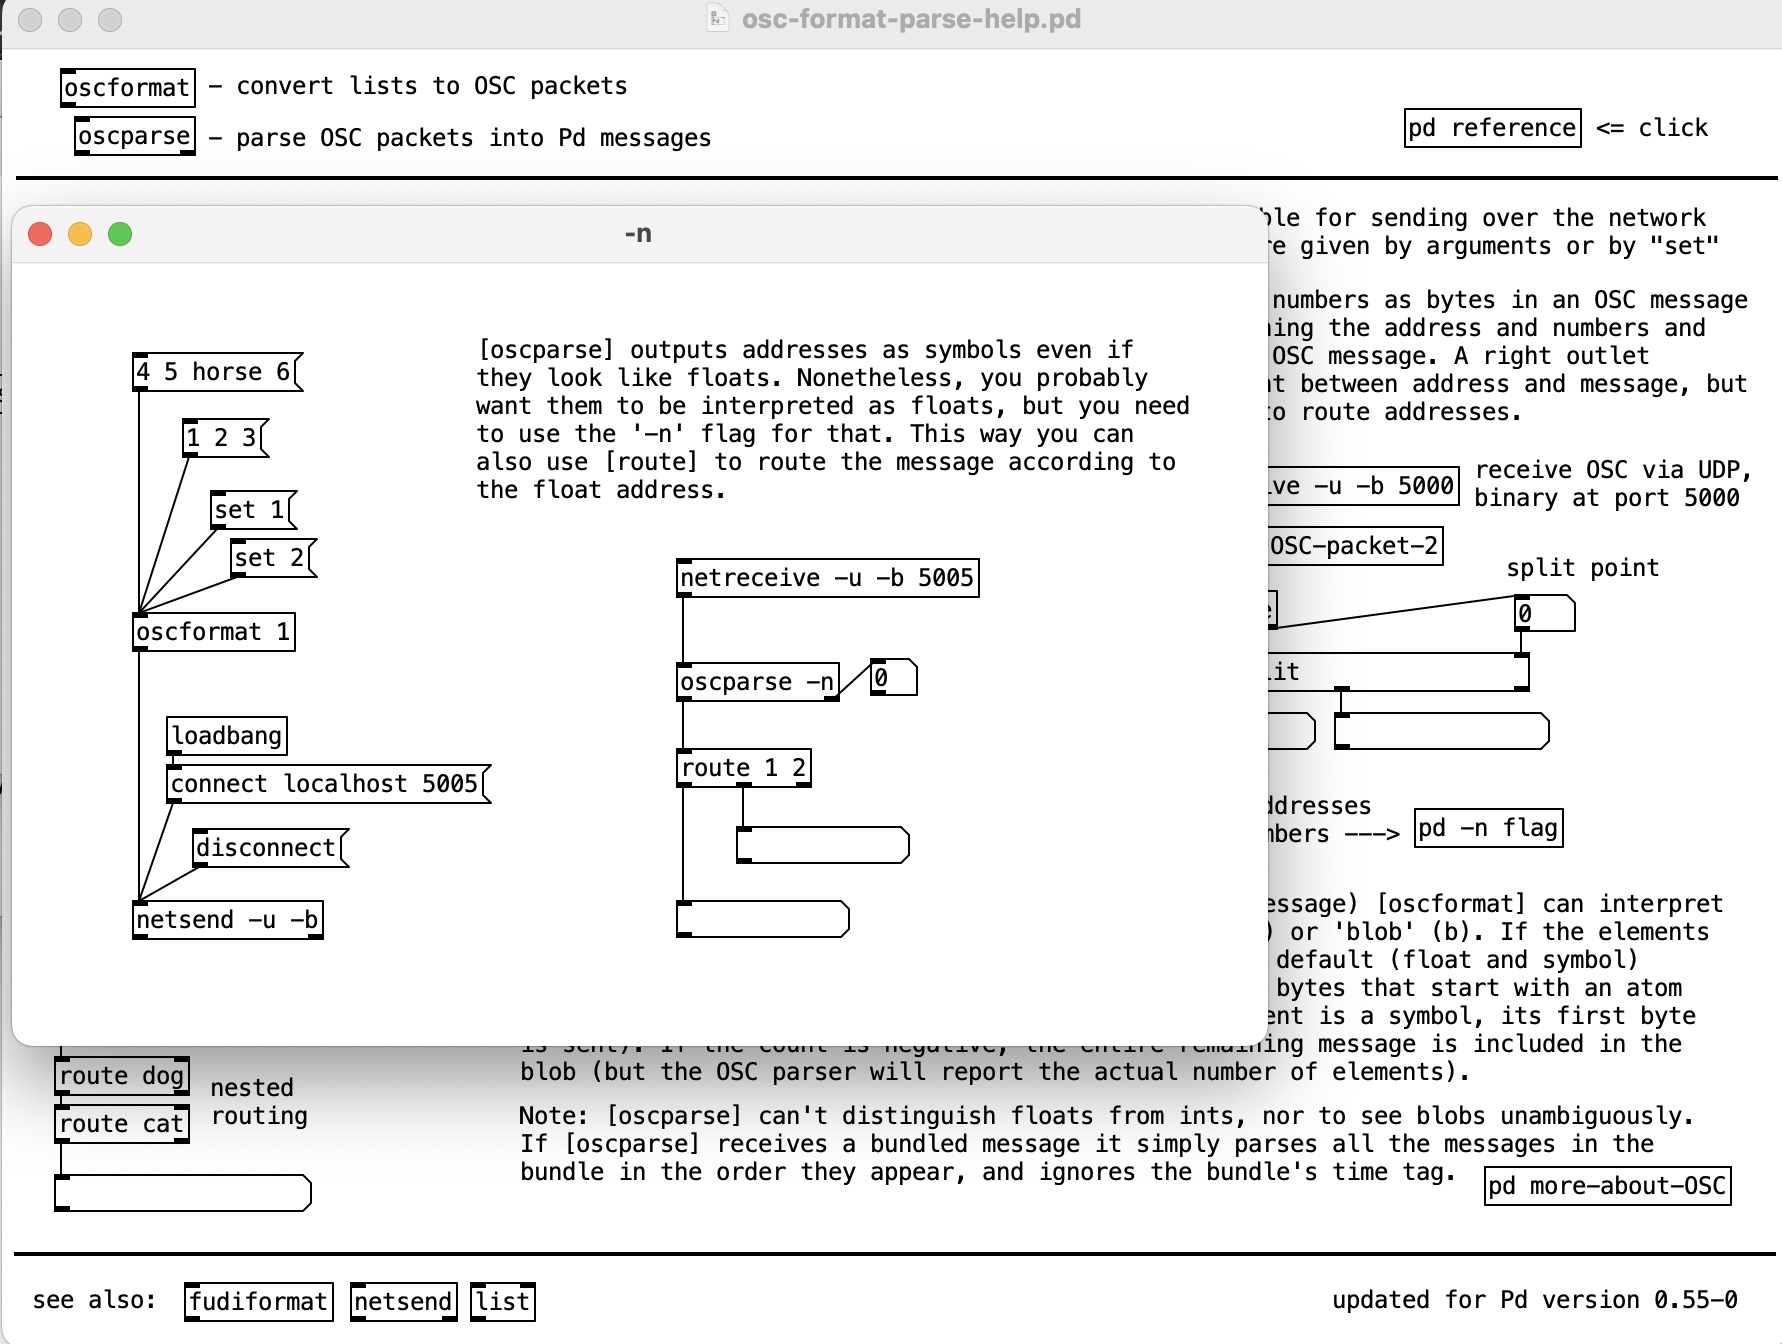Screen dimensions: 1782x1344
Task: Click empty message box under route middle outlet
Action: pyautogui.click(x=823, y=844)
